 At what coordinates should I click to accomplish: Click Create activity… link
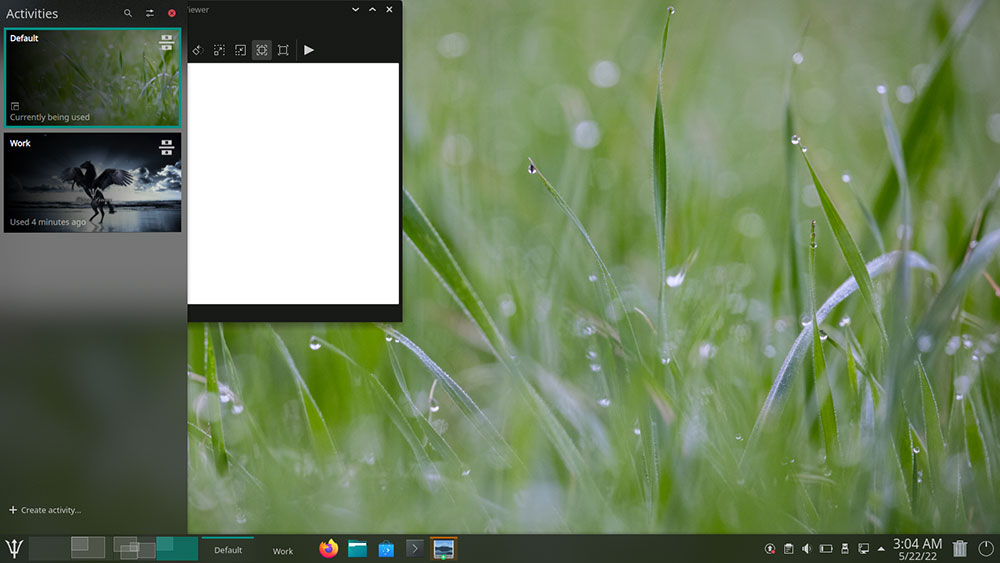click(x=45, y=510)
